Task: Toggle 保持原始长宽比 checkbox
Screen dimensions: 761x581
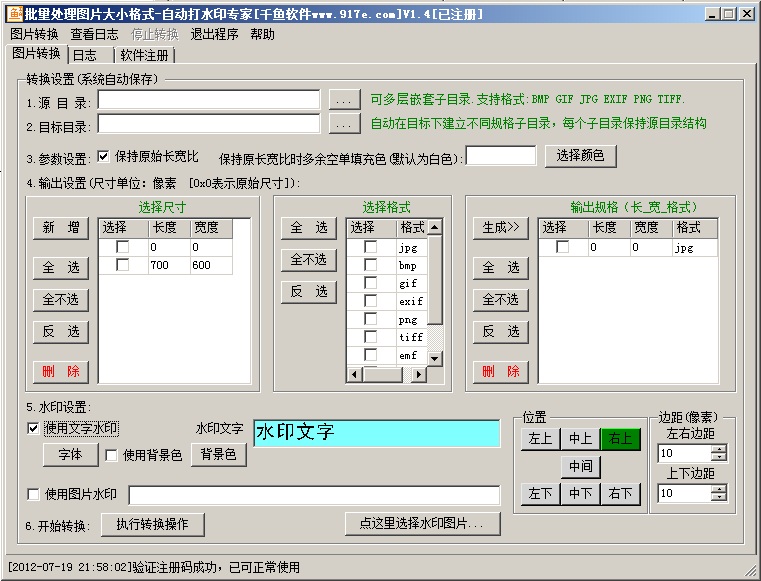Action: click(103, 157)
